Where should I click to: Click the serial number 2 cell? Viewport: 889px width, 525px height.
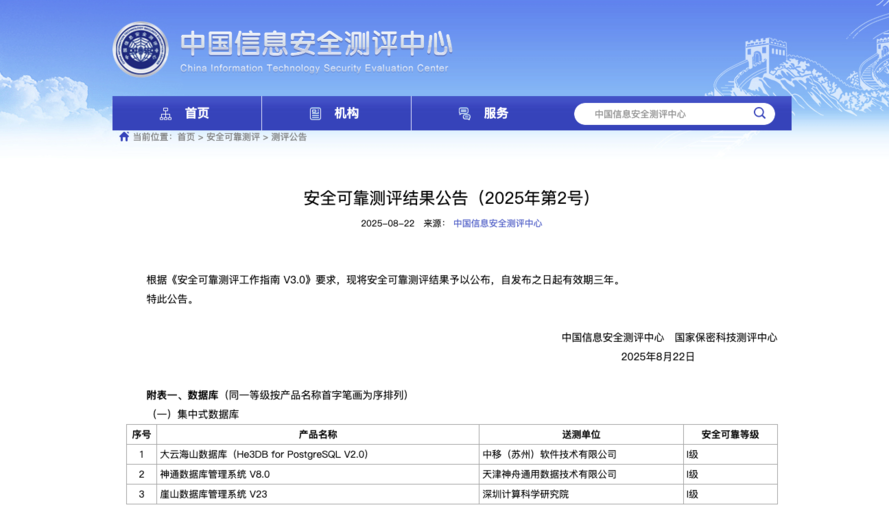pyautogui.click(x=141, y=474)
